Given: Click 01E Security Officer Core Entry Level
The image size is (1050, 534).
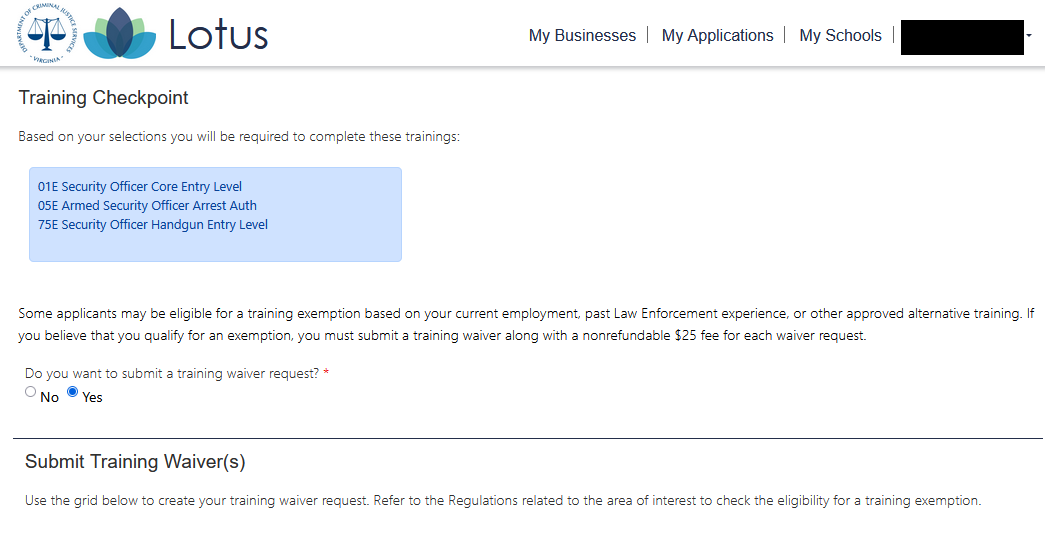Looking at the screenshot, I should click(x=140, y=187).
